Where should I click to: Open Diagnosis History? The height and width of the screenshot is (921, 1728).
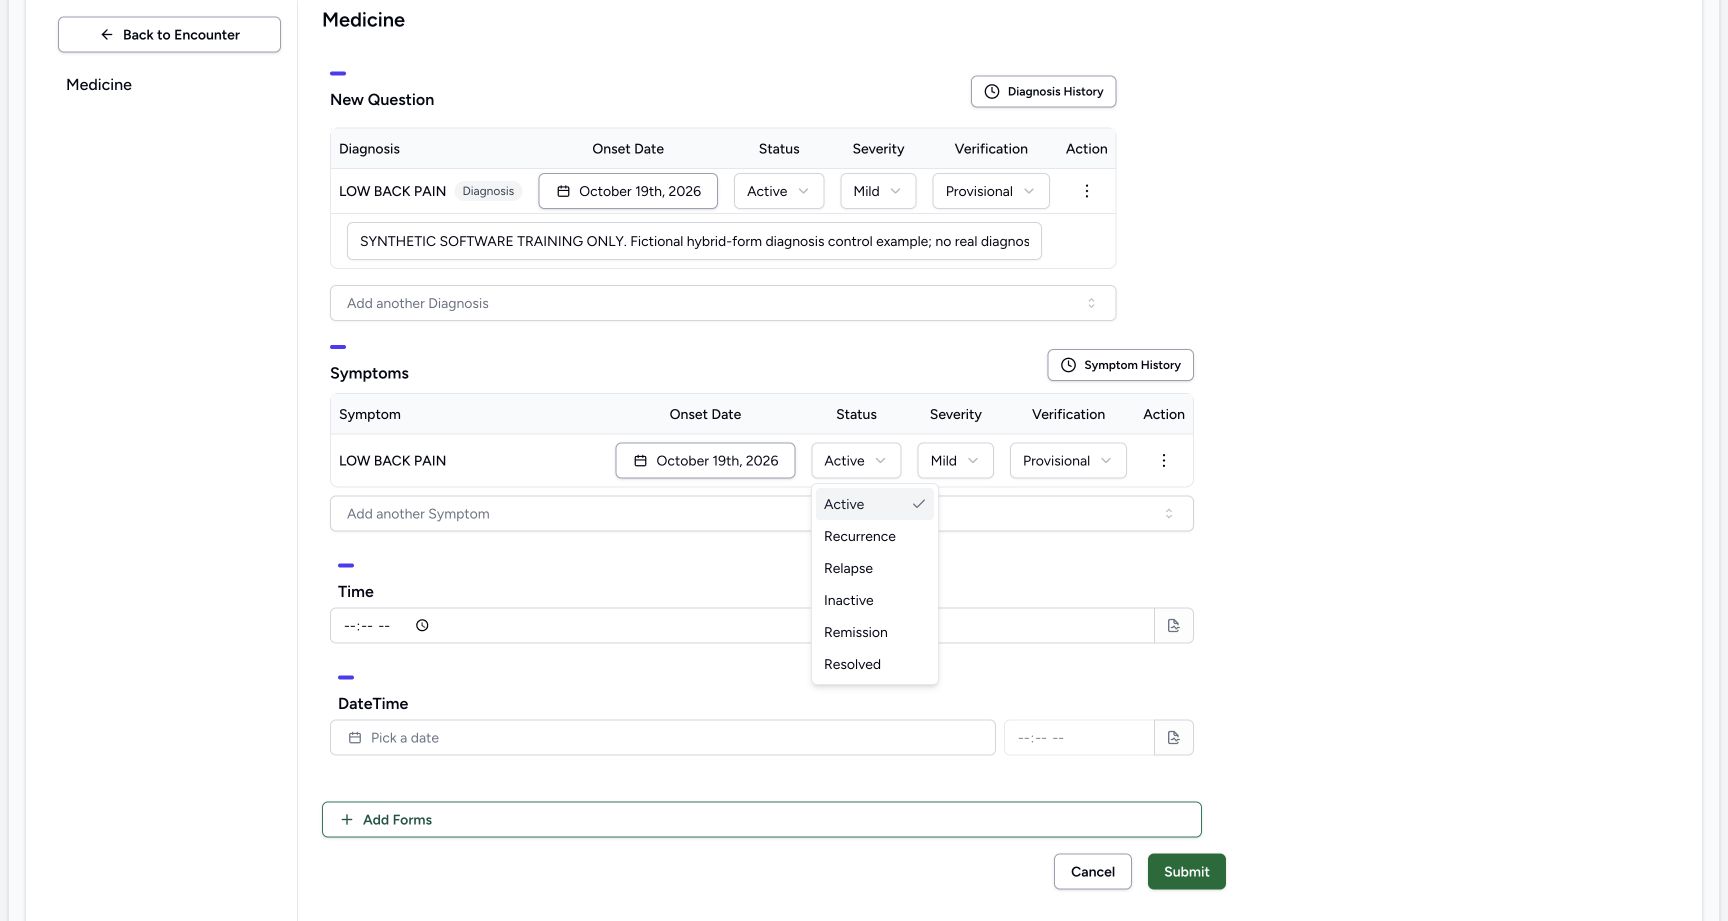[1043, 92]
